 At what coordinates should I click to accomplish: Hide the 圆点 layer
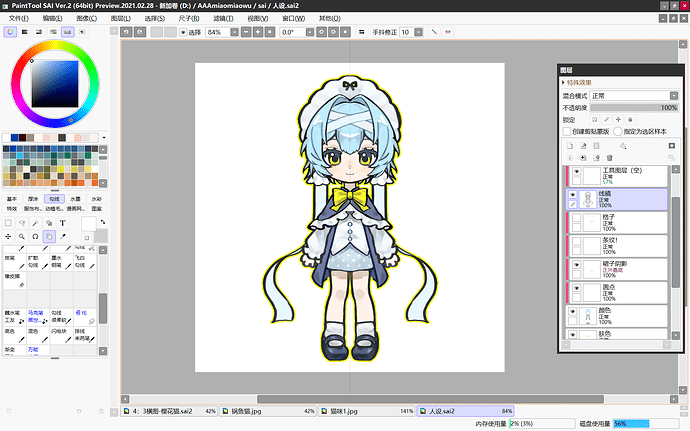coord(576,288)
